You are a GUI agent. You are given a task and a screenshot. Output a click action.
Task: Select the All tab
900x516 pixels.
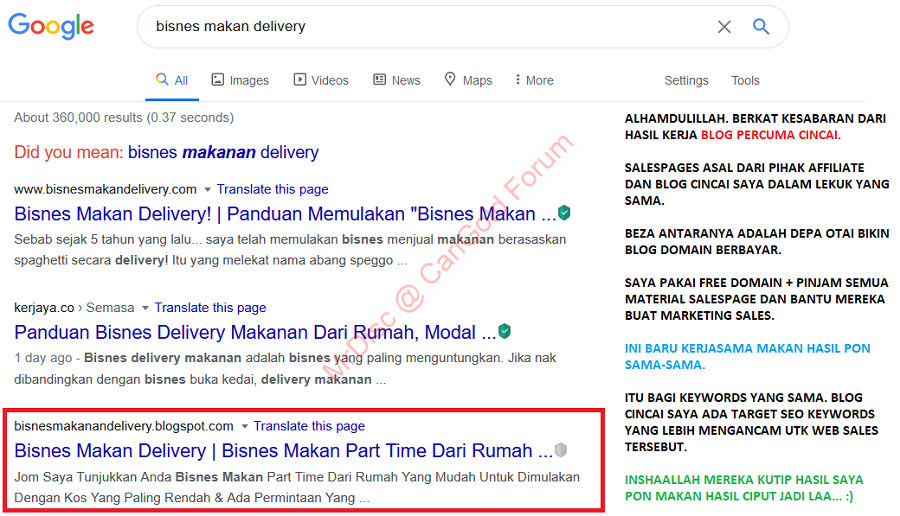click(x=172, y=80)
